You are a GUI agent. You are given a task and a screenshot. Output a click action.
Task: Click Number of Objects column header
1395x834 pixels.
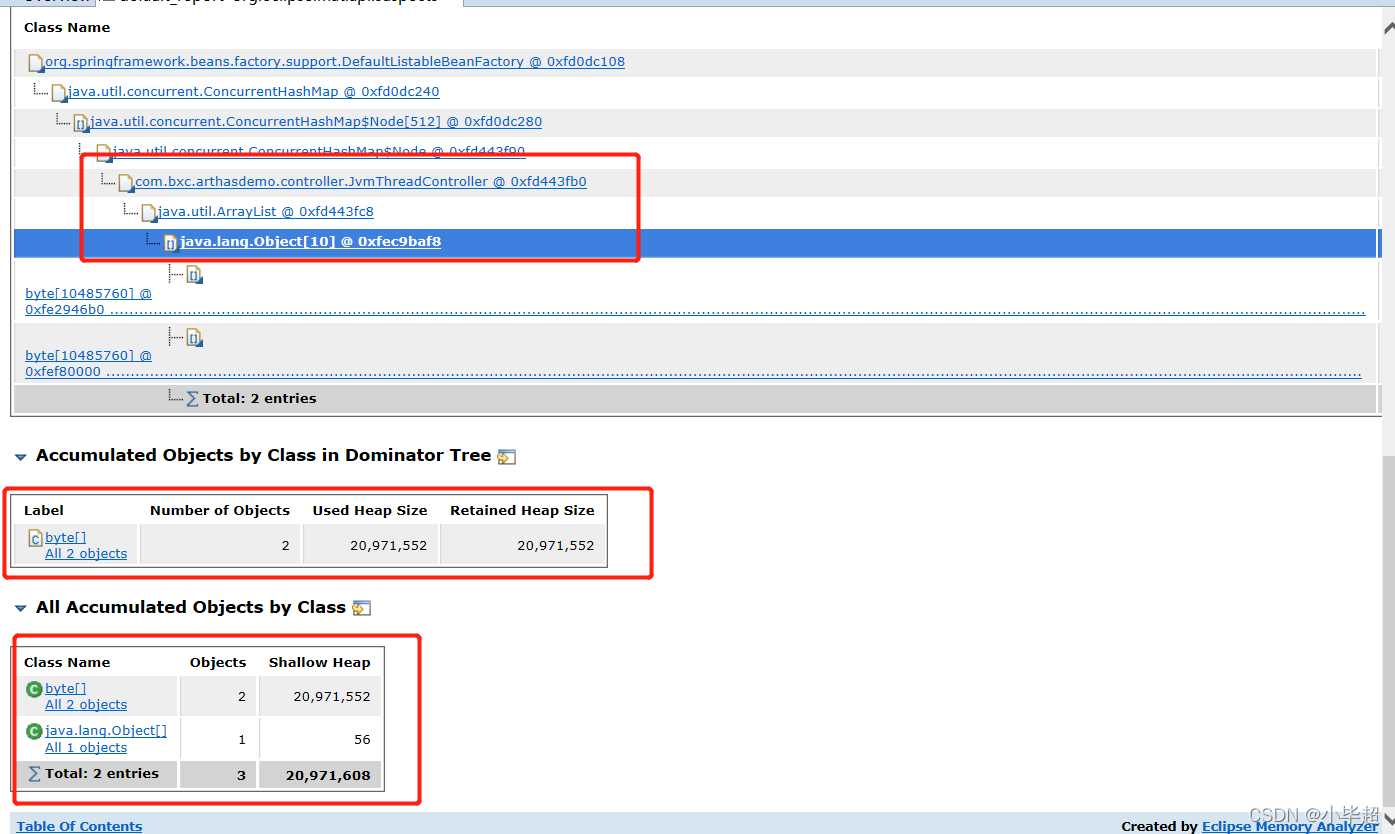(220, 510)
